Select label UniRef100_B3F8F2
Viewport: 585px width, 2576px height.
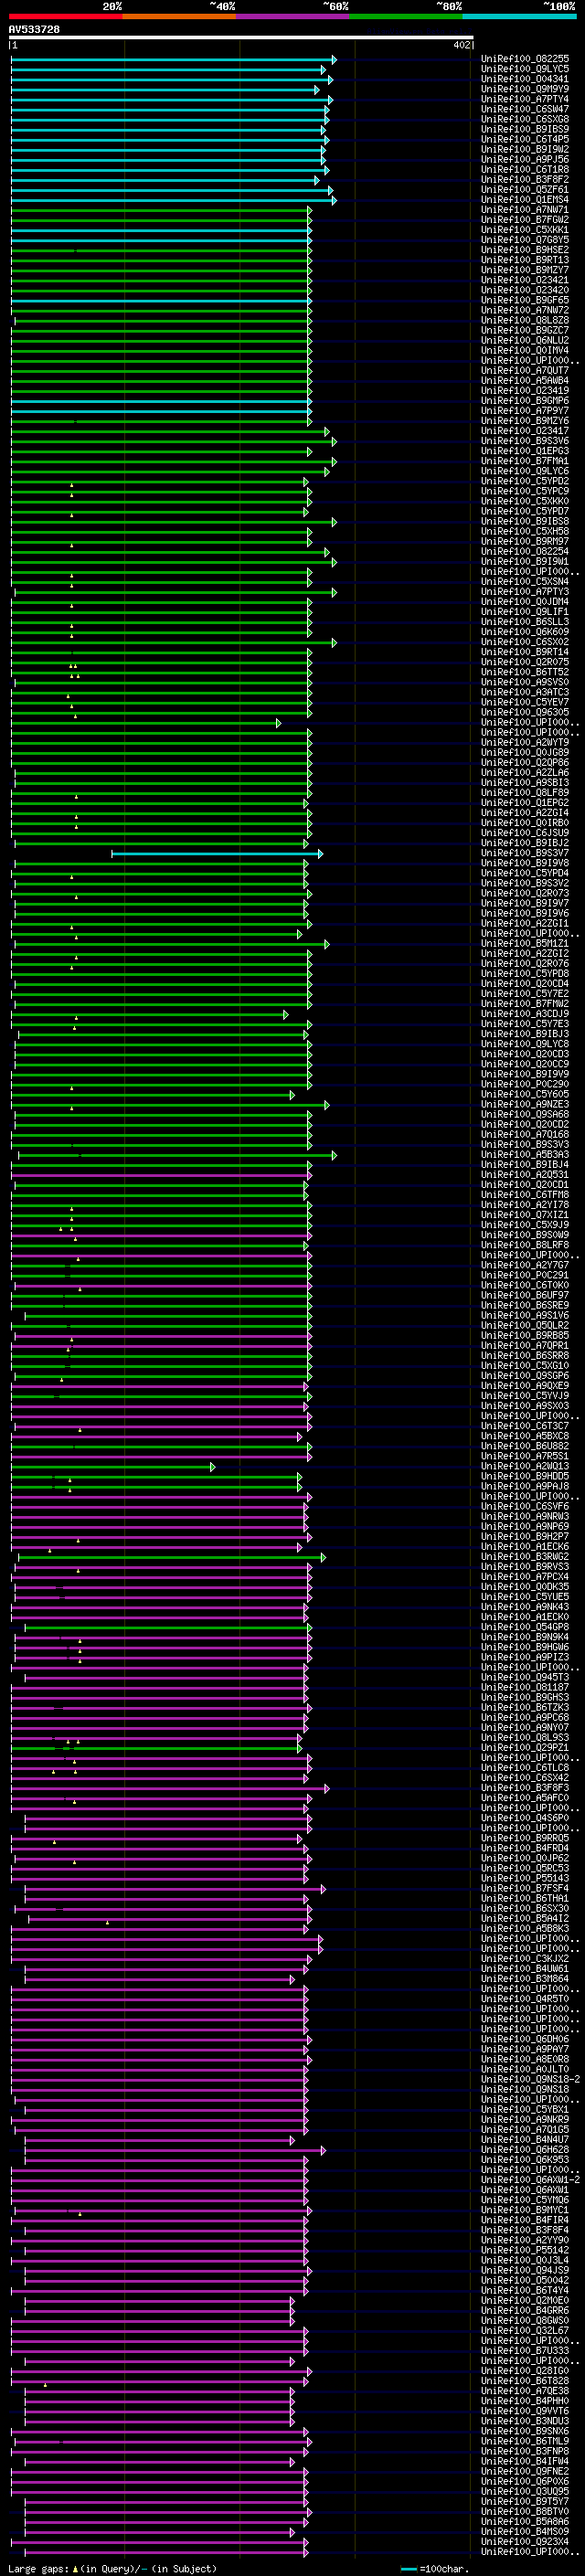pos(525,179)
